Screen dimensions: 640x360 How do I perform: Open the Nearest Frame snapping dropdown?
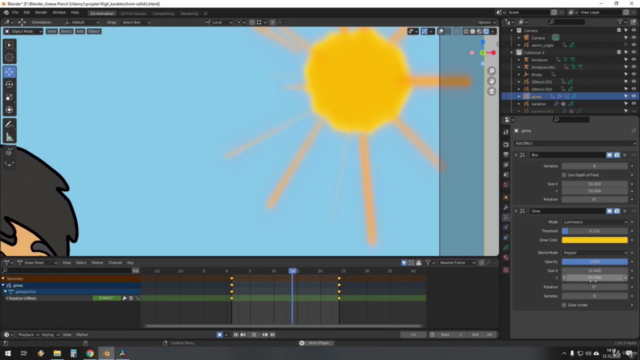pos(457,263)
